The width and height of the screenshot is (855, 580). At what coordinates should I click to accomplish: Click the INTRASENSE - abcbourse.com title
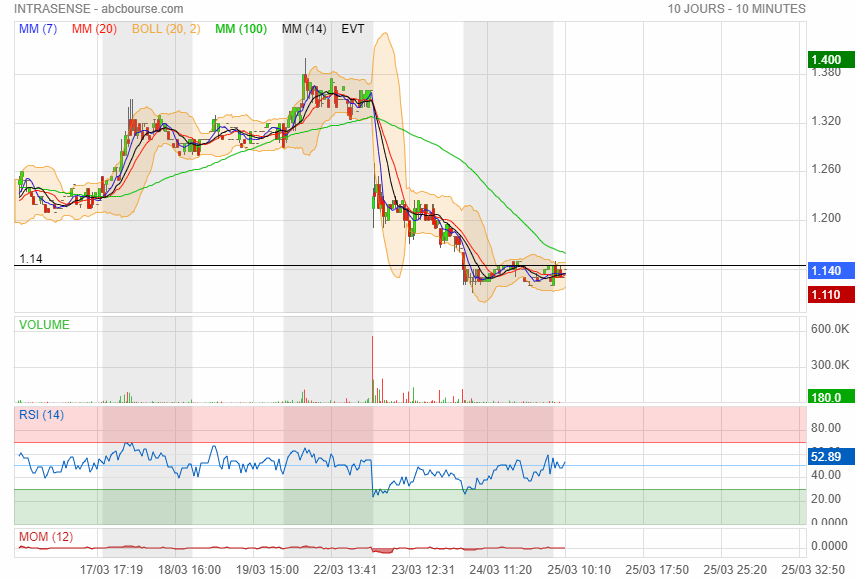pos(99,9)
